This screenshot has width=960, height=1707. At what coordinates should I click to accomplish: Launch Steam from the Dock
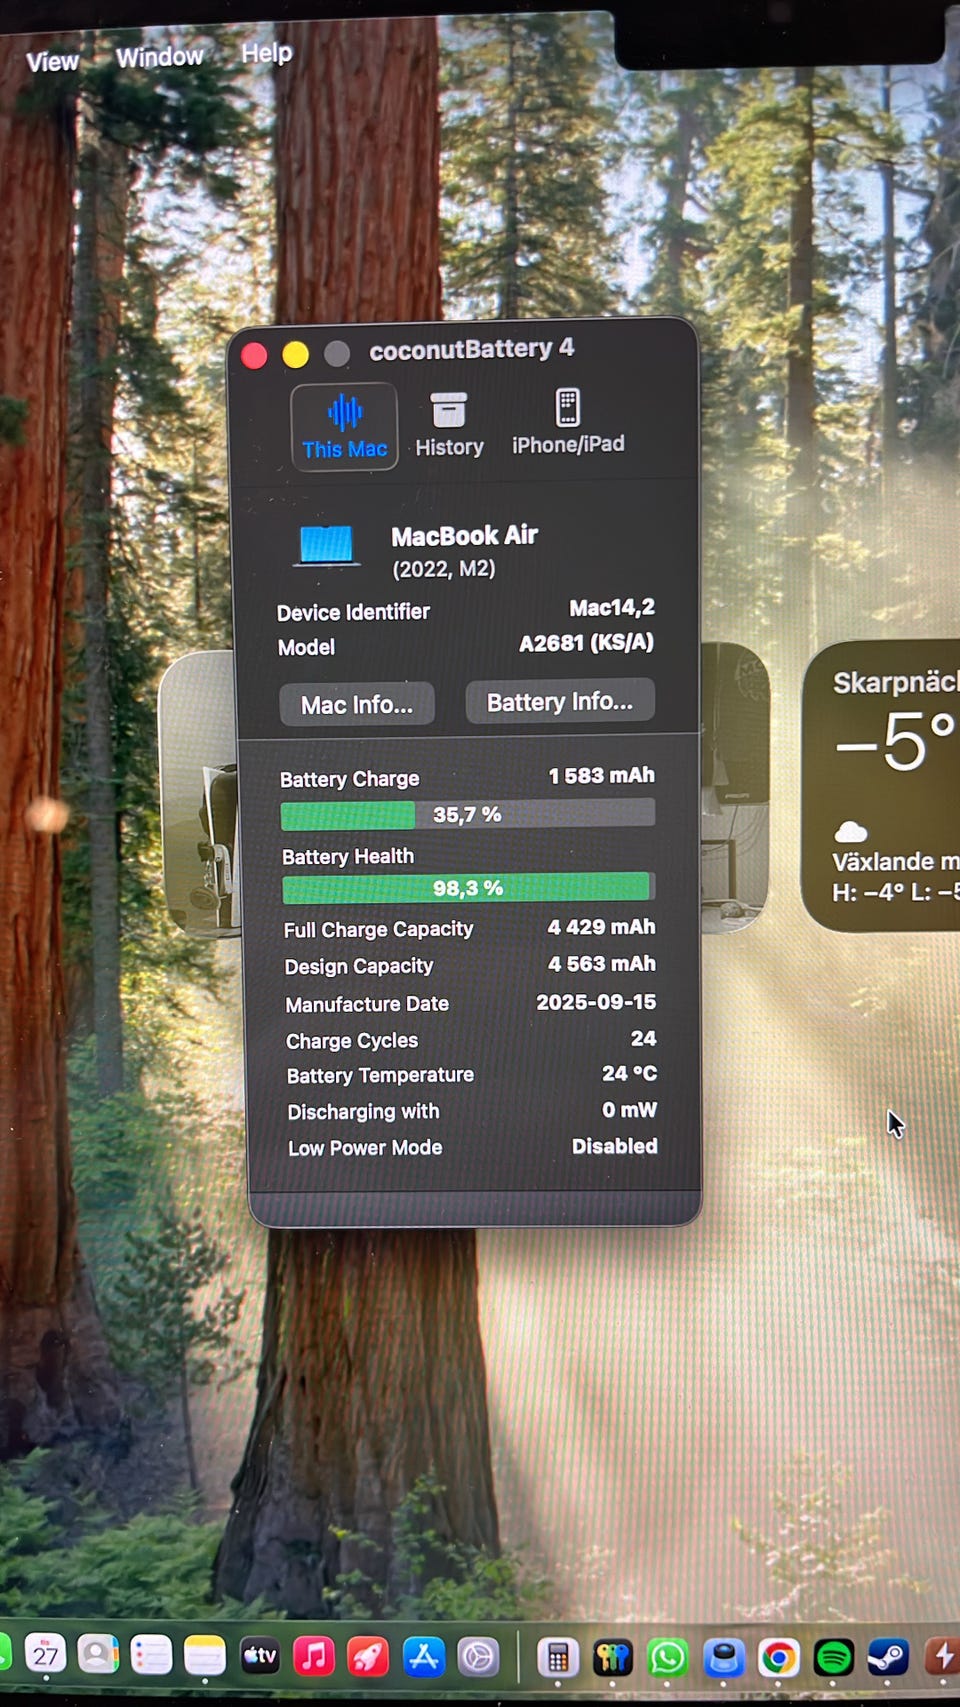pyautogui.click(x=887, y=1658)
